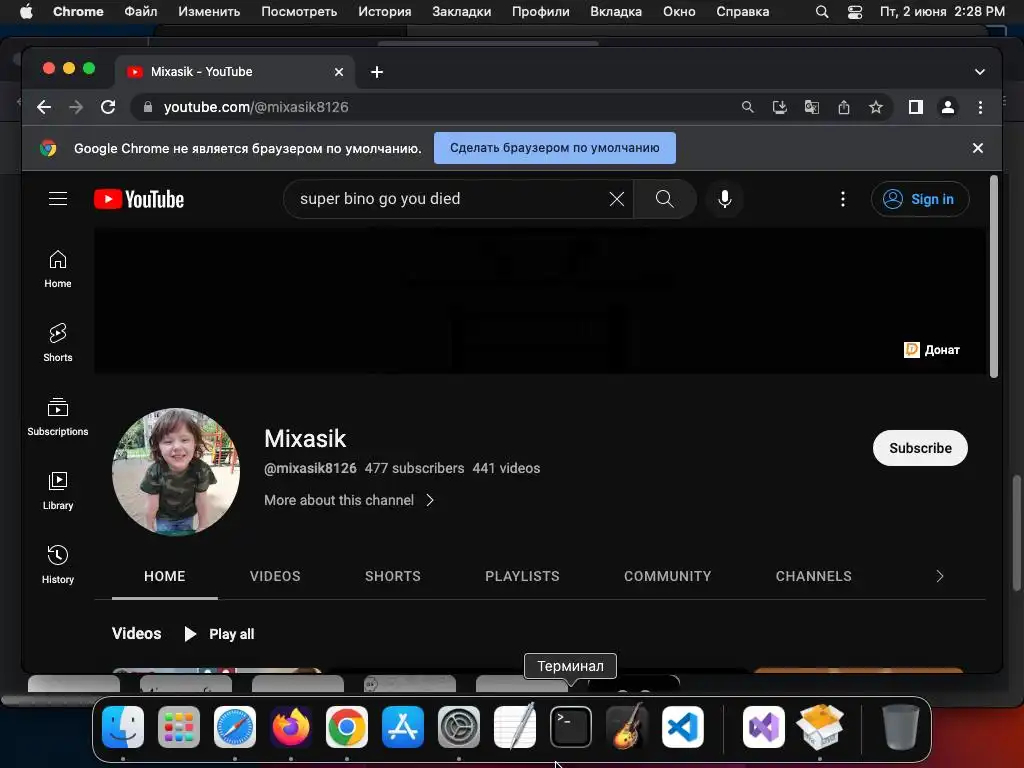Open the Chrome three-dot menu
Viewport: 1024px width, 768px height.
point(980,107)
